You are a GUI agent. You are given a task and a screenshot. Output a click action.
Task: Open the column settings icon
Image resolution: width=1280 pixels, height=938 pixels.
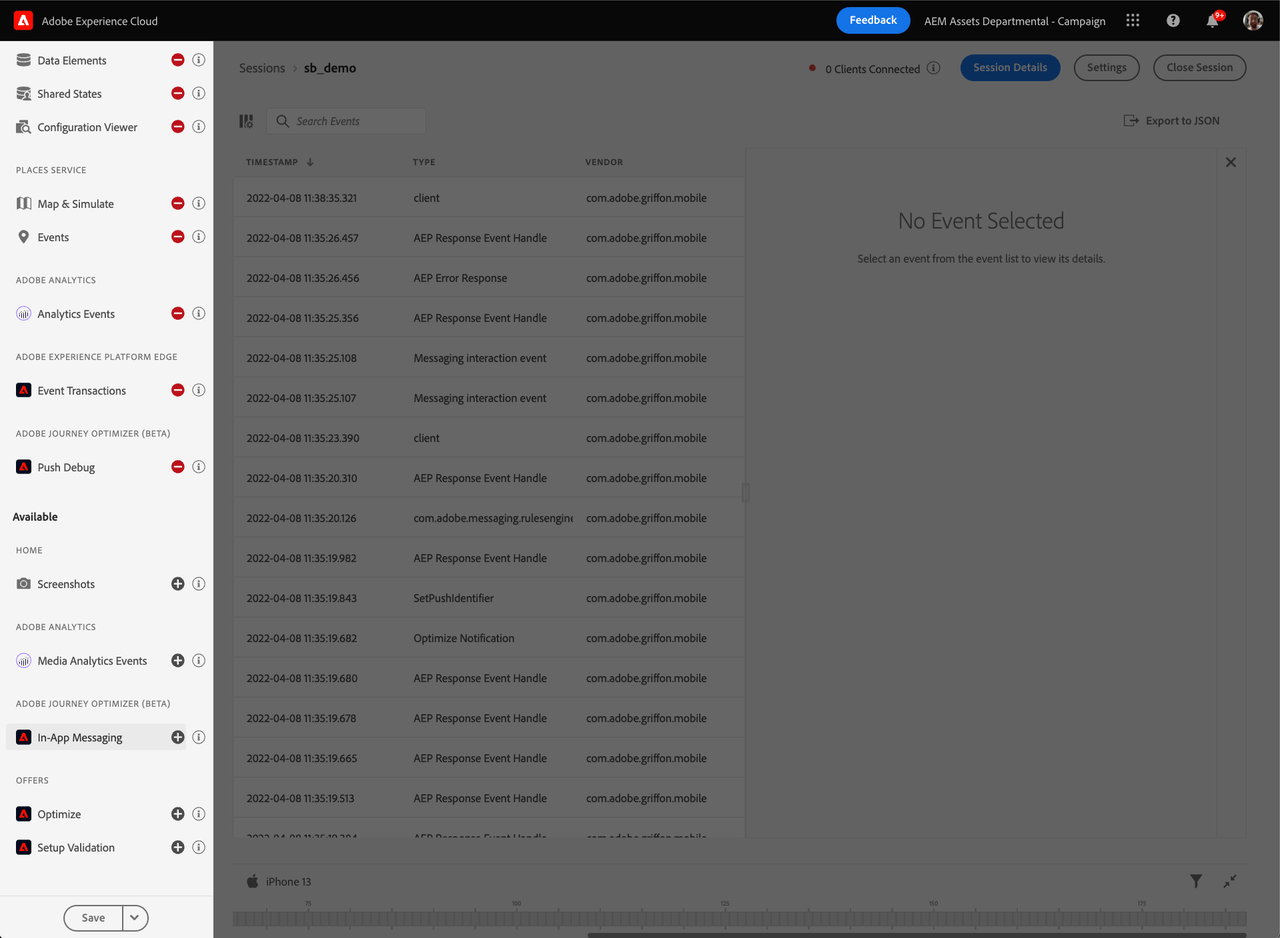tap(246, 121)
